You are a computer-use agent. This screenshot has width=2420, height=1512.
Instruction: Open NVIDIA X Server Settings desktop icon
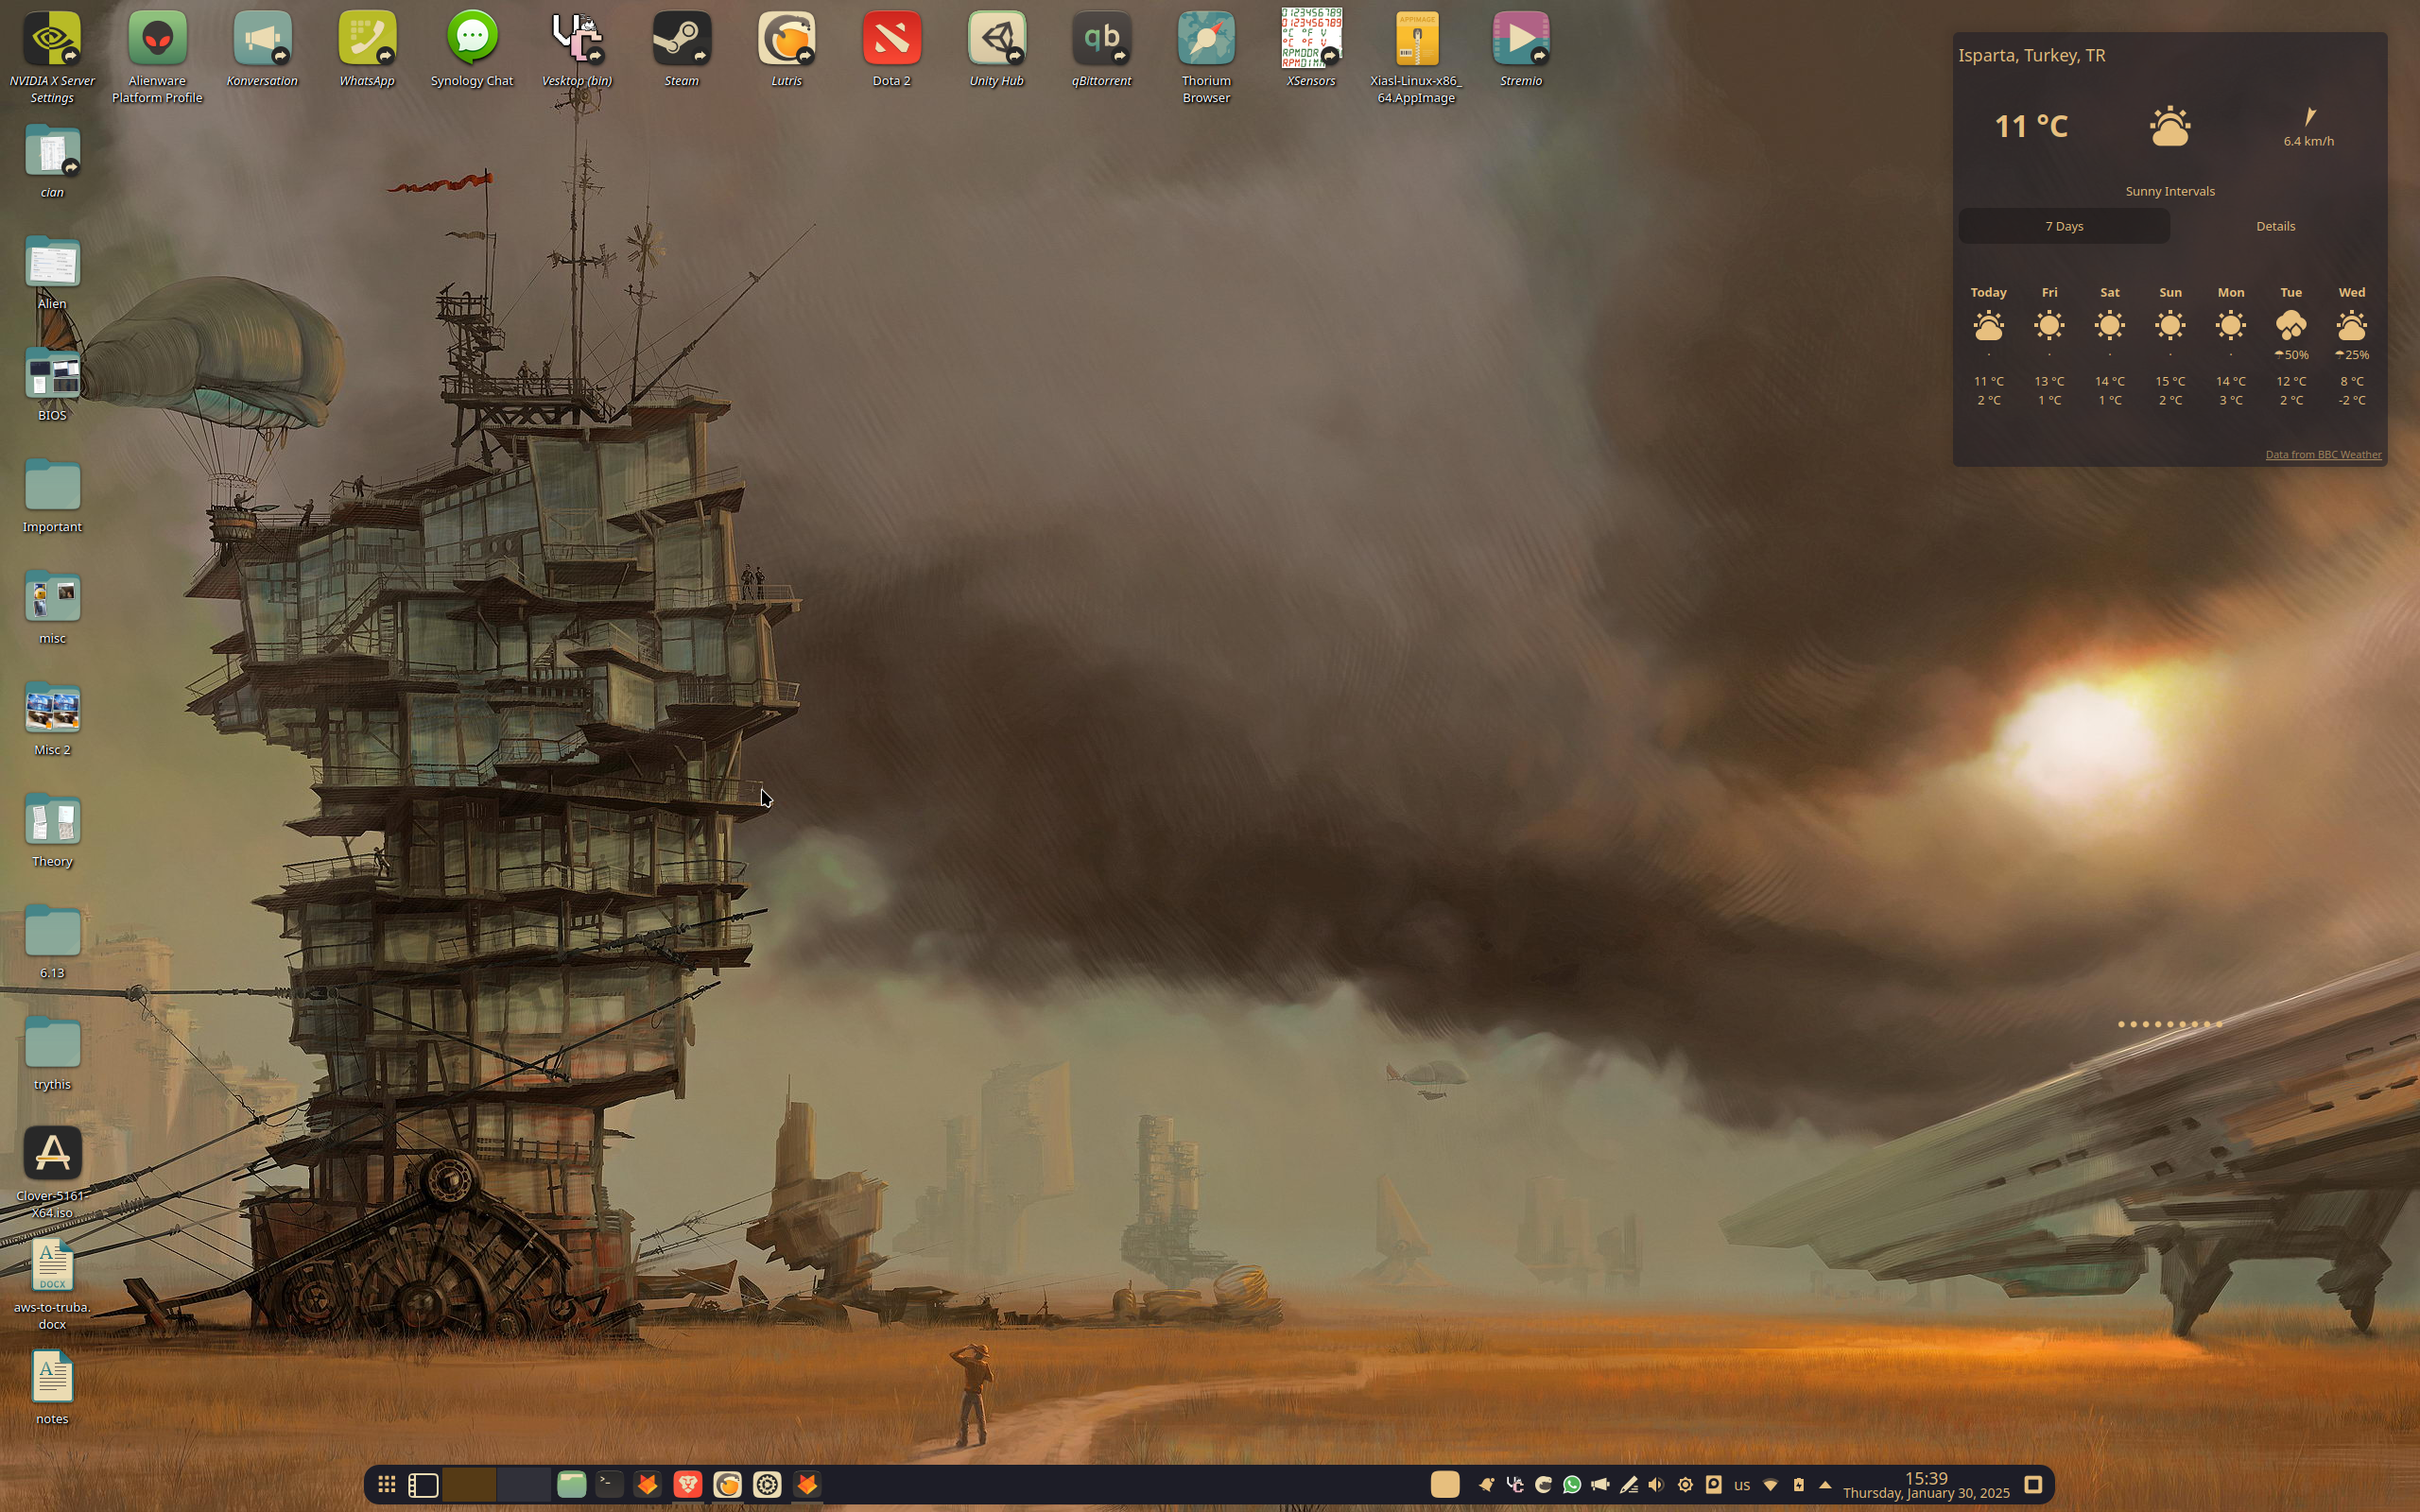point(52,57)
